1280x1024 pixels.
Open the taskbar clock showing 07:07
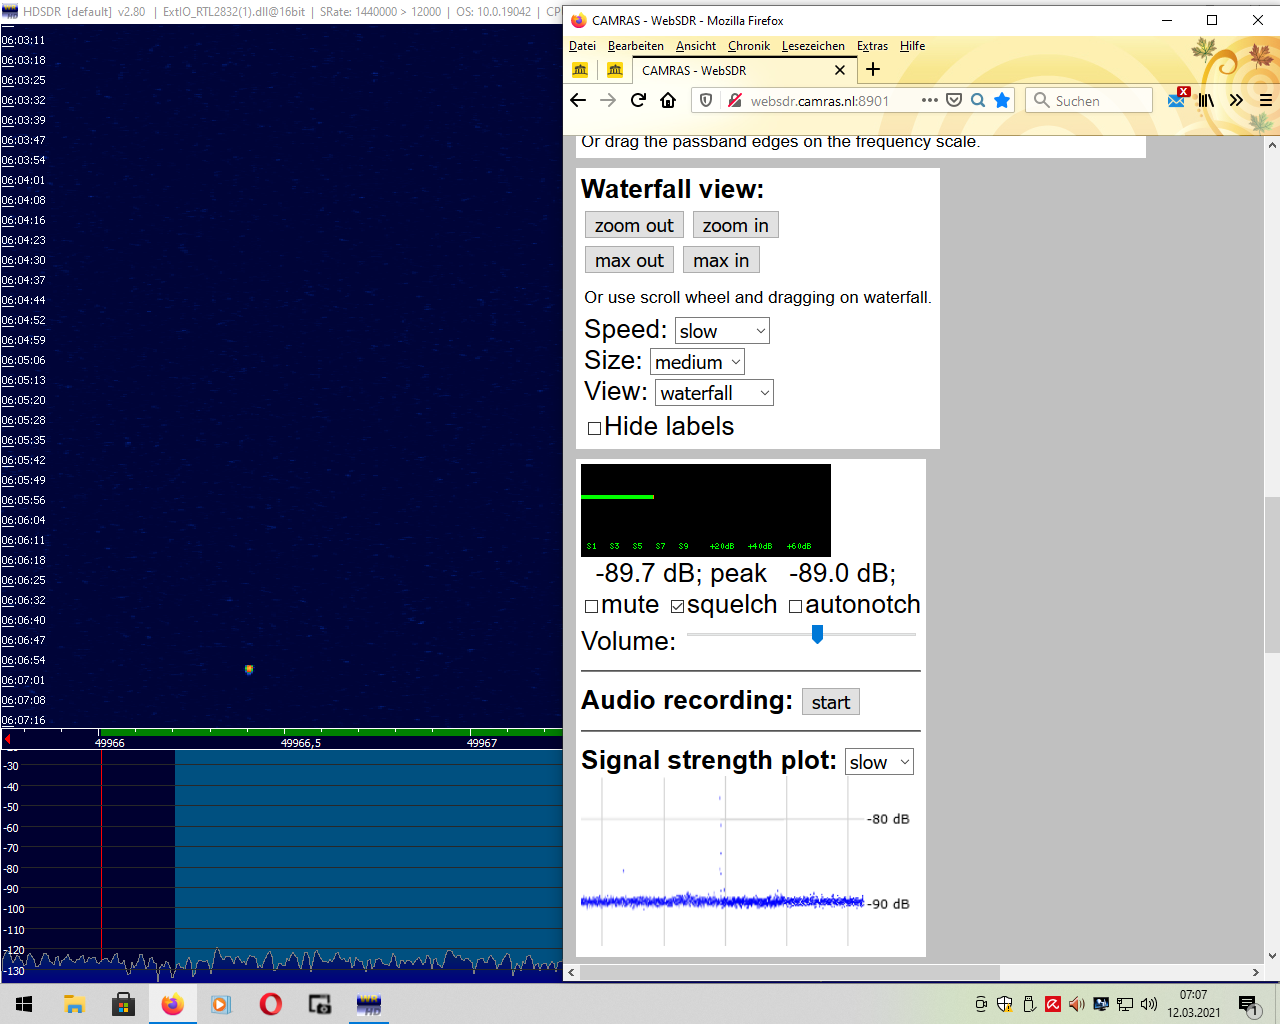1194,1004
